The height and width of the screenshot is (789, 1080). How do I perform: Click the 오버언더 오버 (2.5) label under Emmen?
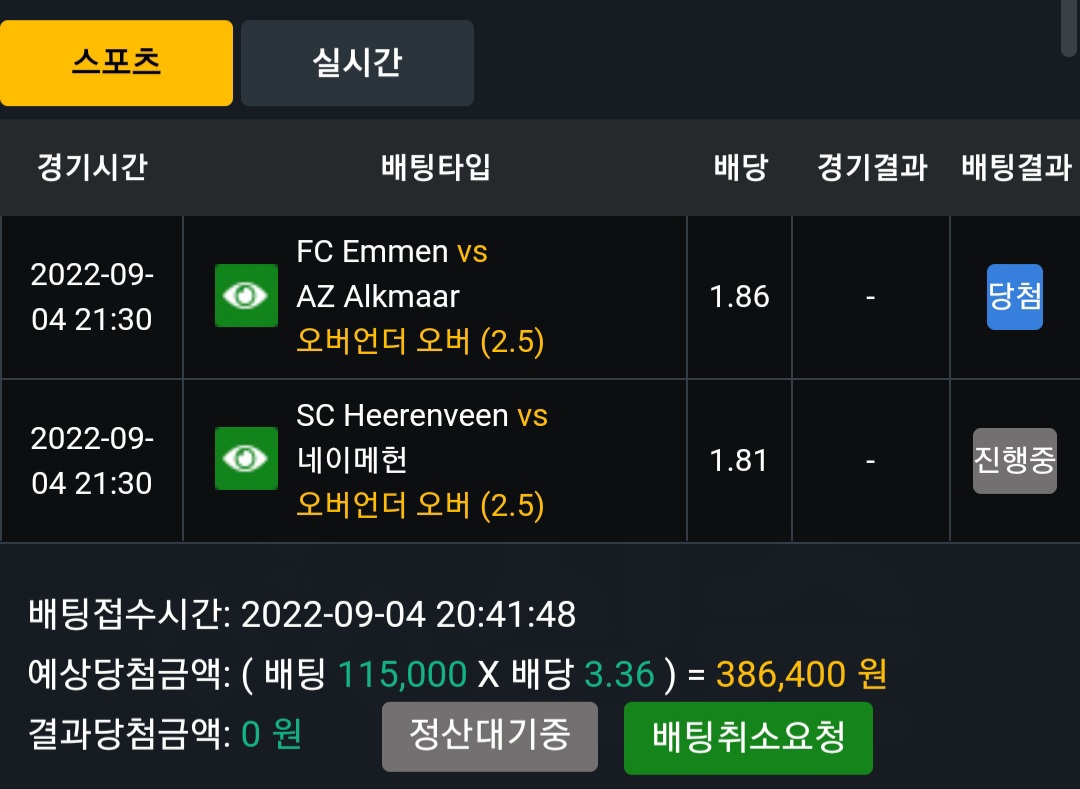click(420, 341)
